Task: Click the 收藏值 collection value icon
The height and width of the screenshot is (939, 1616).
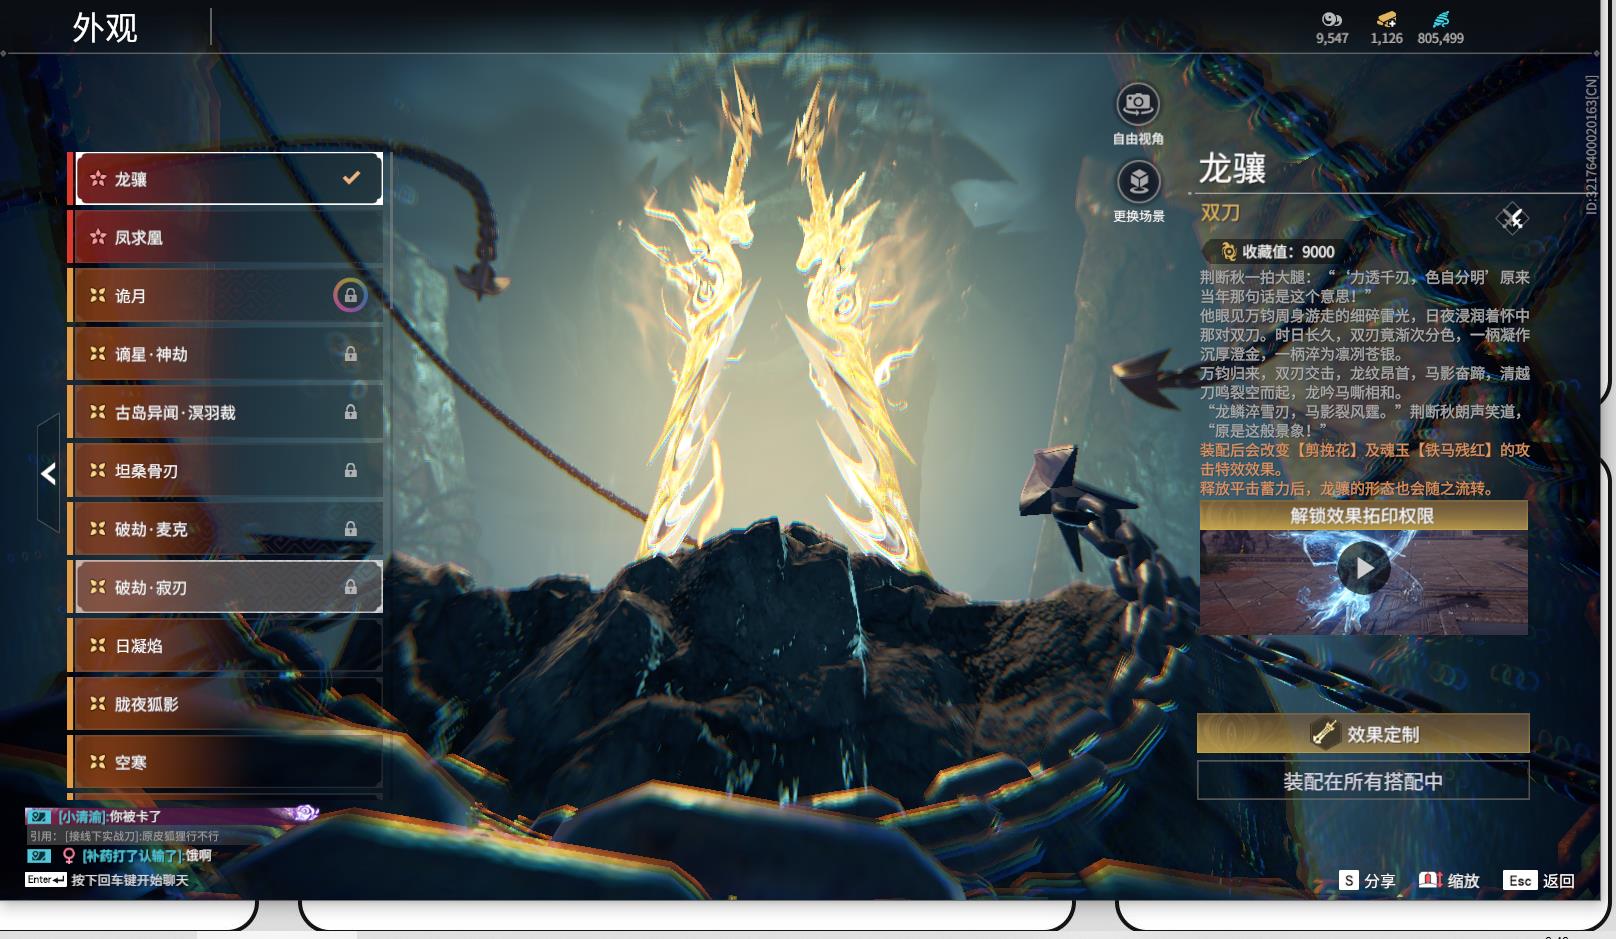Action: click(x=1228, y=252)
